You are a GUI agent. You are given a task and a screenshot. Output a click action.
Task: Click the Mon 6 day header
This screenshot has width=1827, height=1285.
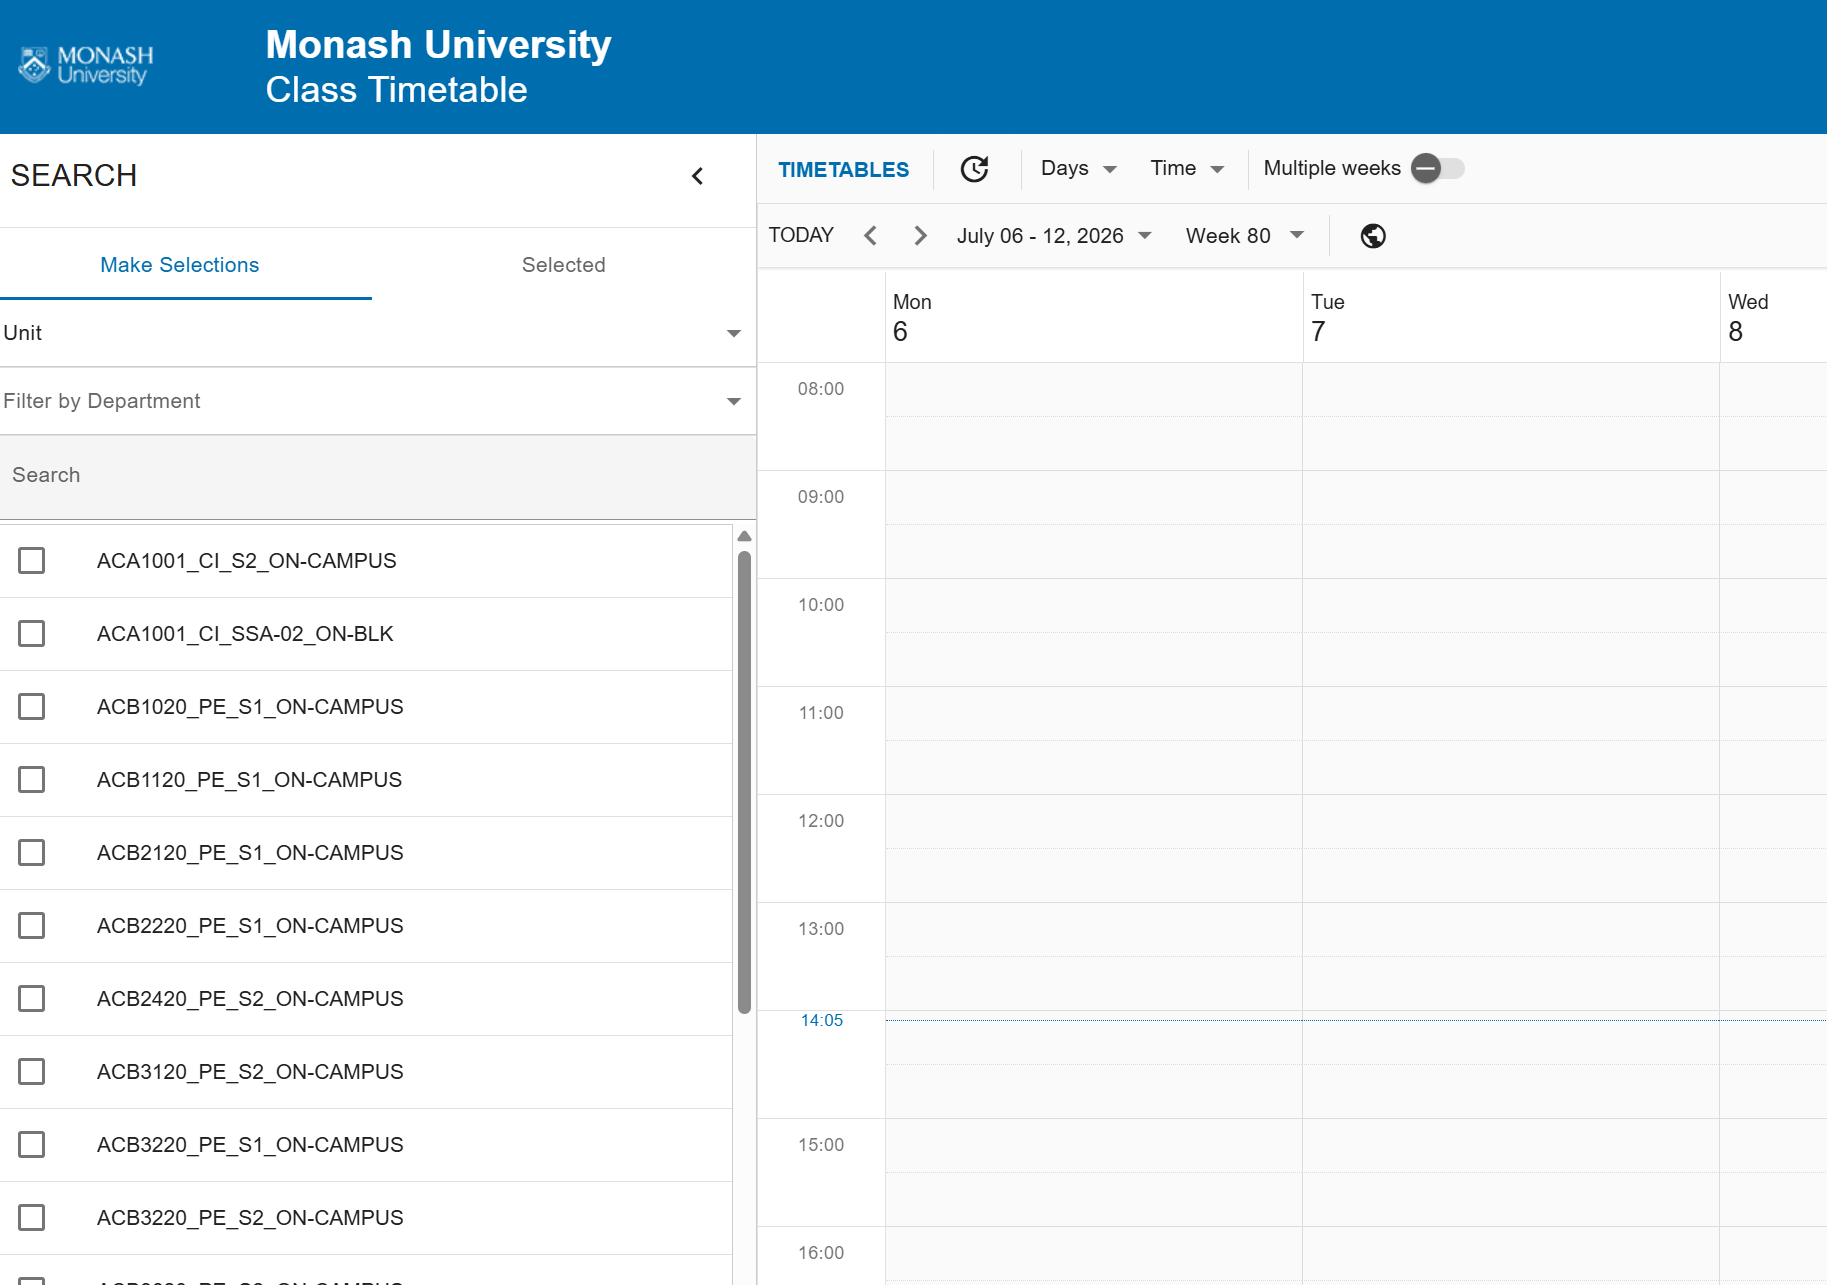click(1094, 317)
